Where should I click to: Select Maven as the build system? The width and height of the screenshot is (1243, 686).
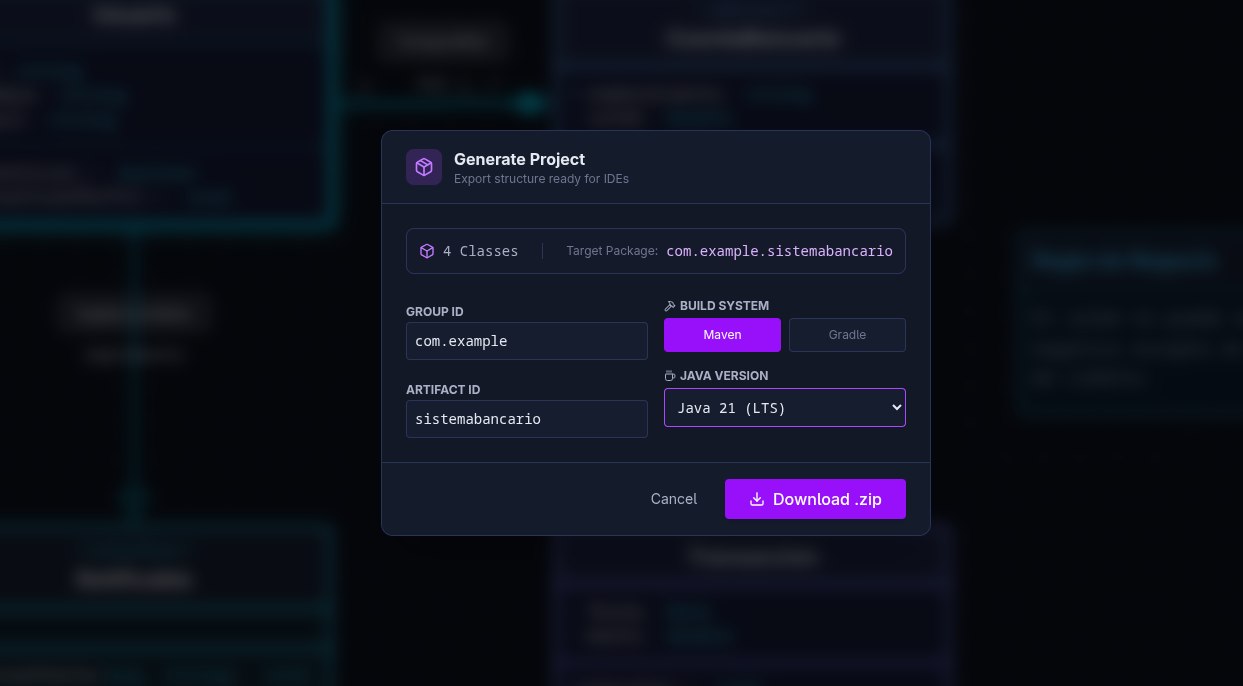(x=722, y=335)
